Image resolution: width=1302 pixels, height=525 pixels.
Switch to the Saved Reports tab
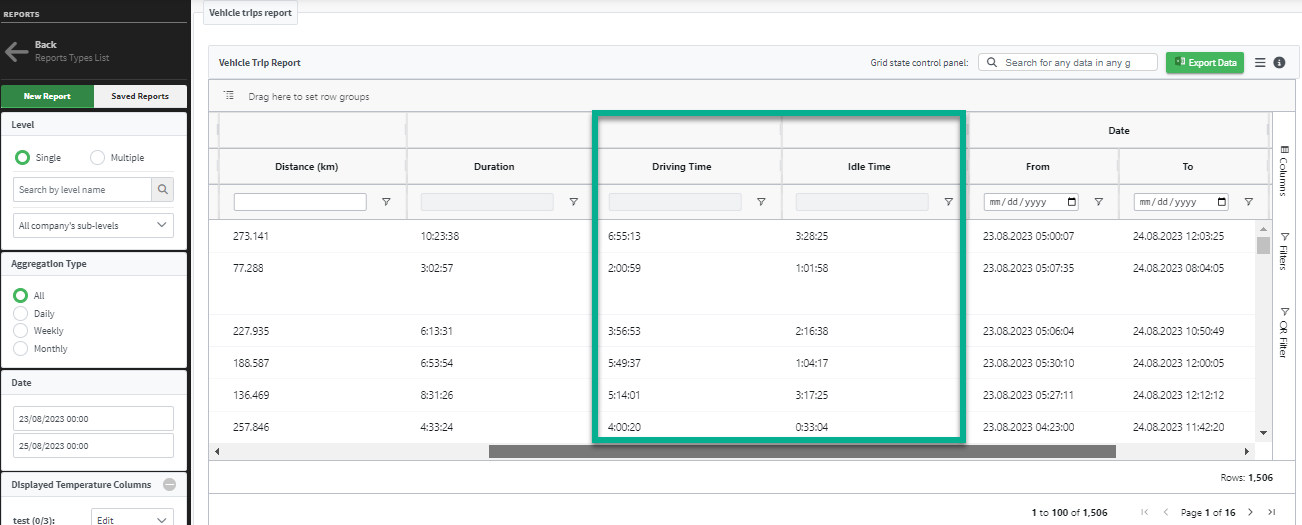140,97
